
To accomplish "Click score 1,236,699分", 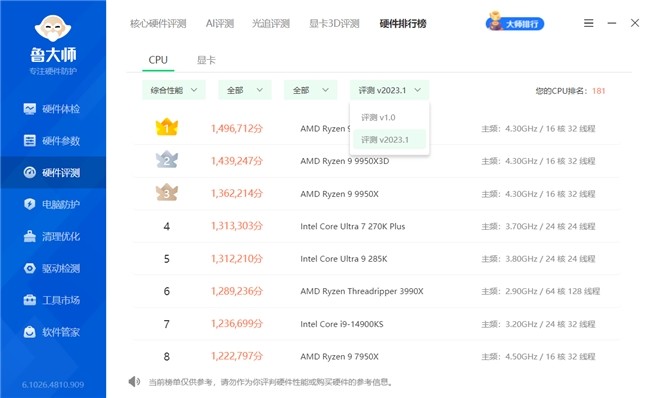I will 237,324.
